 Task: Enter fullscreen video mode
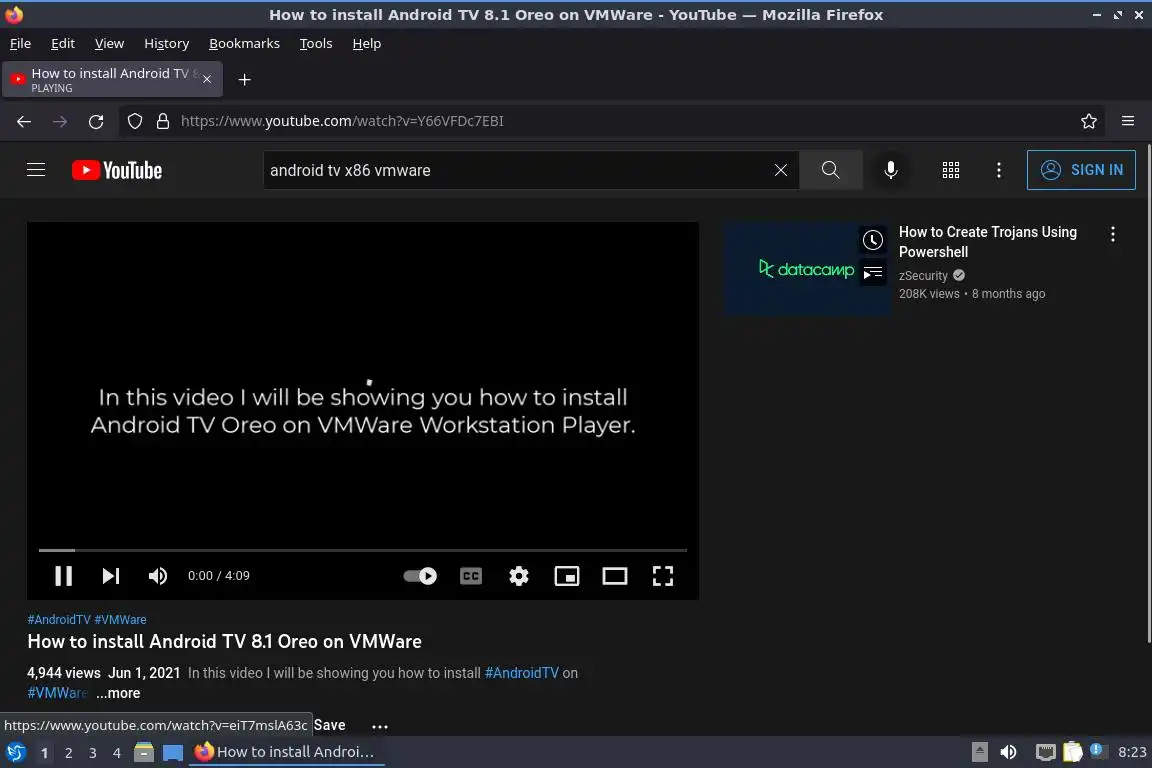pos(663,576)
